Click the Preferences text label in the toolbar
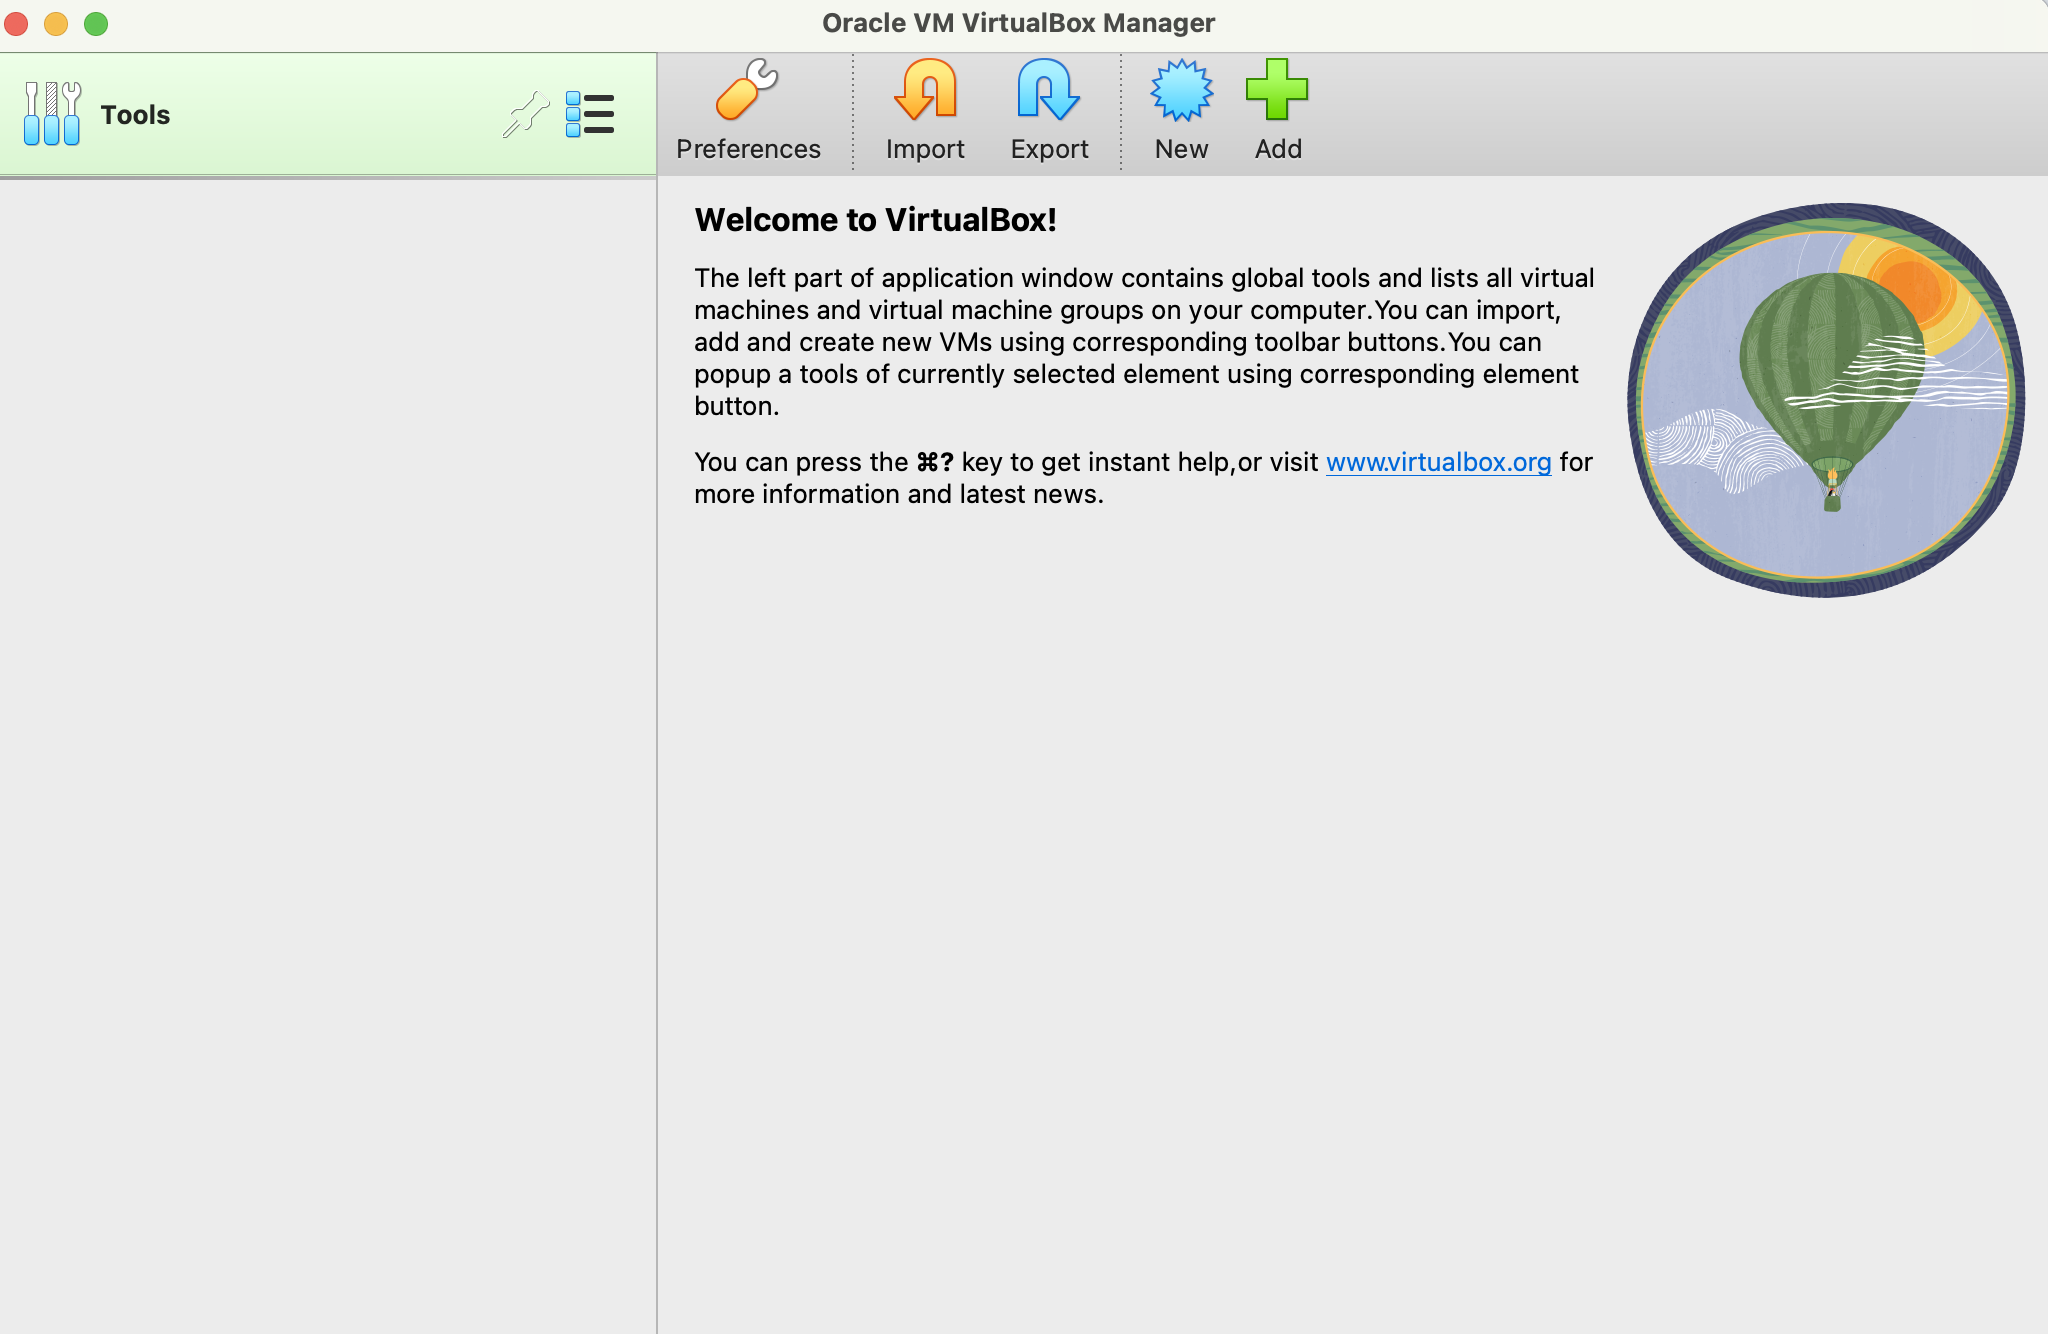This screenshot has height=1334, width=2048. pyautogui.click(x=748, y=149)
